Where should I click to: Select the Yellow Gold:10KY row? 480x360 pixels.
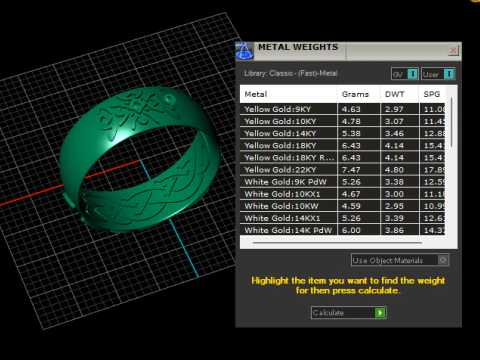[x=342, y=121]
